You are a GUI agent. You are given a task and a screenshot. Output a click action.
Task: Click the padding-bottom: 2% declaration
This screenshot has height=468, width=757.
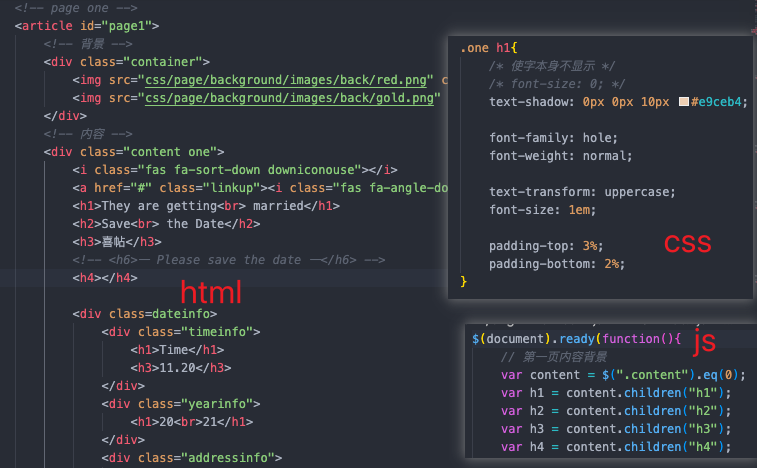pyautogui.click(x=556, y=263)
